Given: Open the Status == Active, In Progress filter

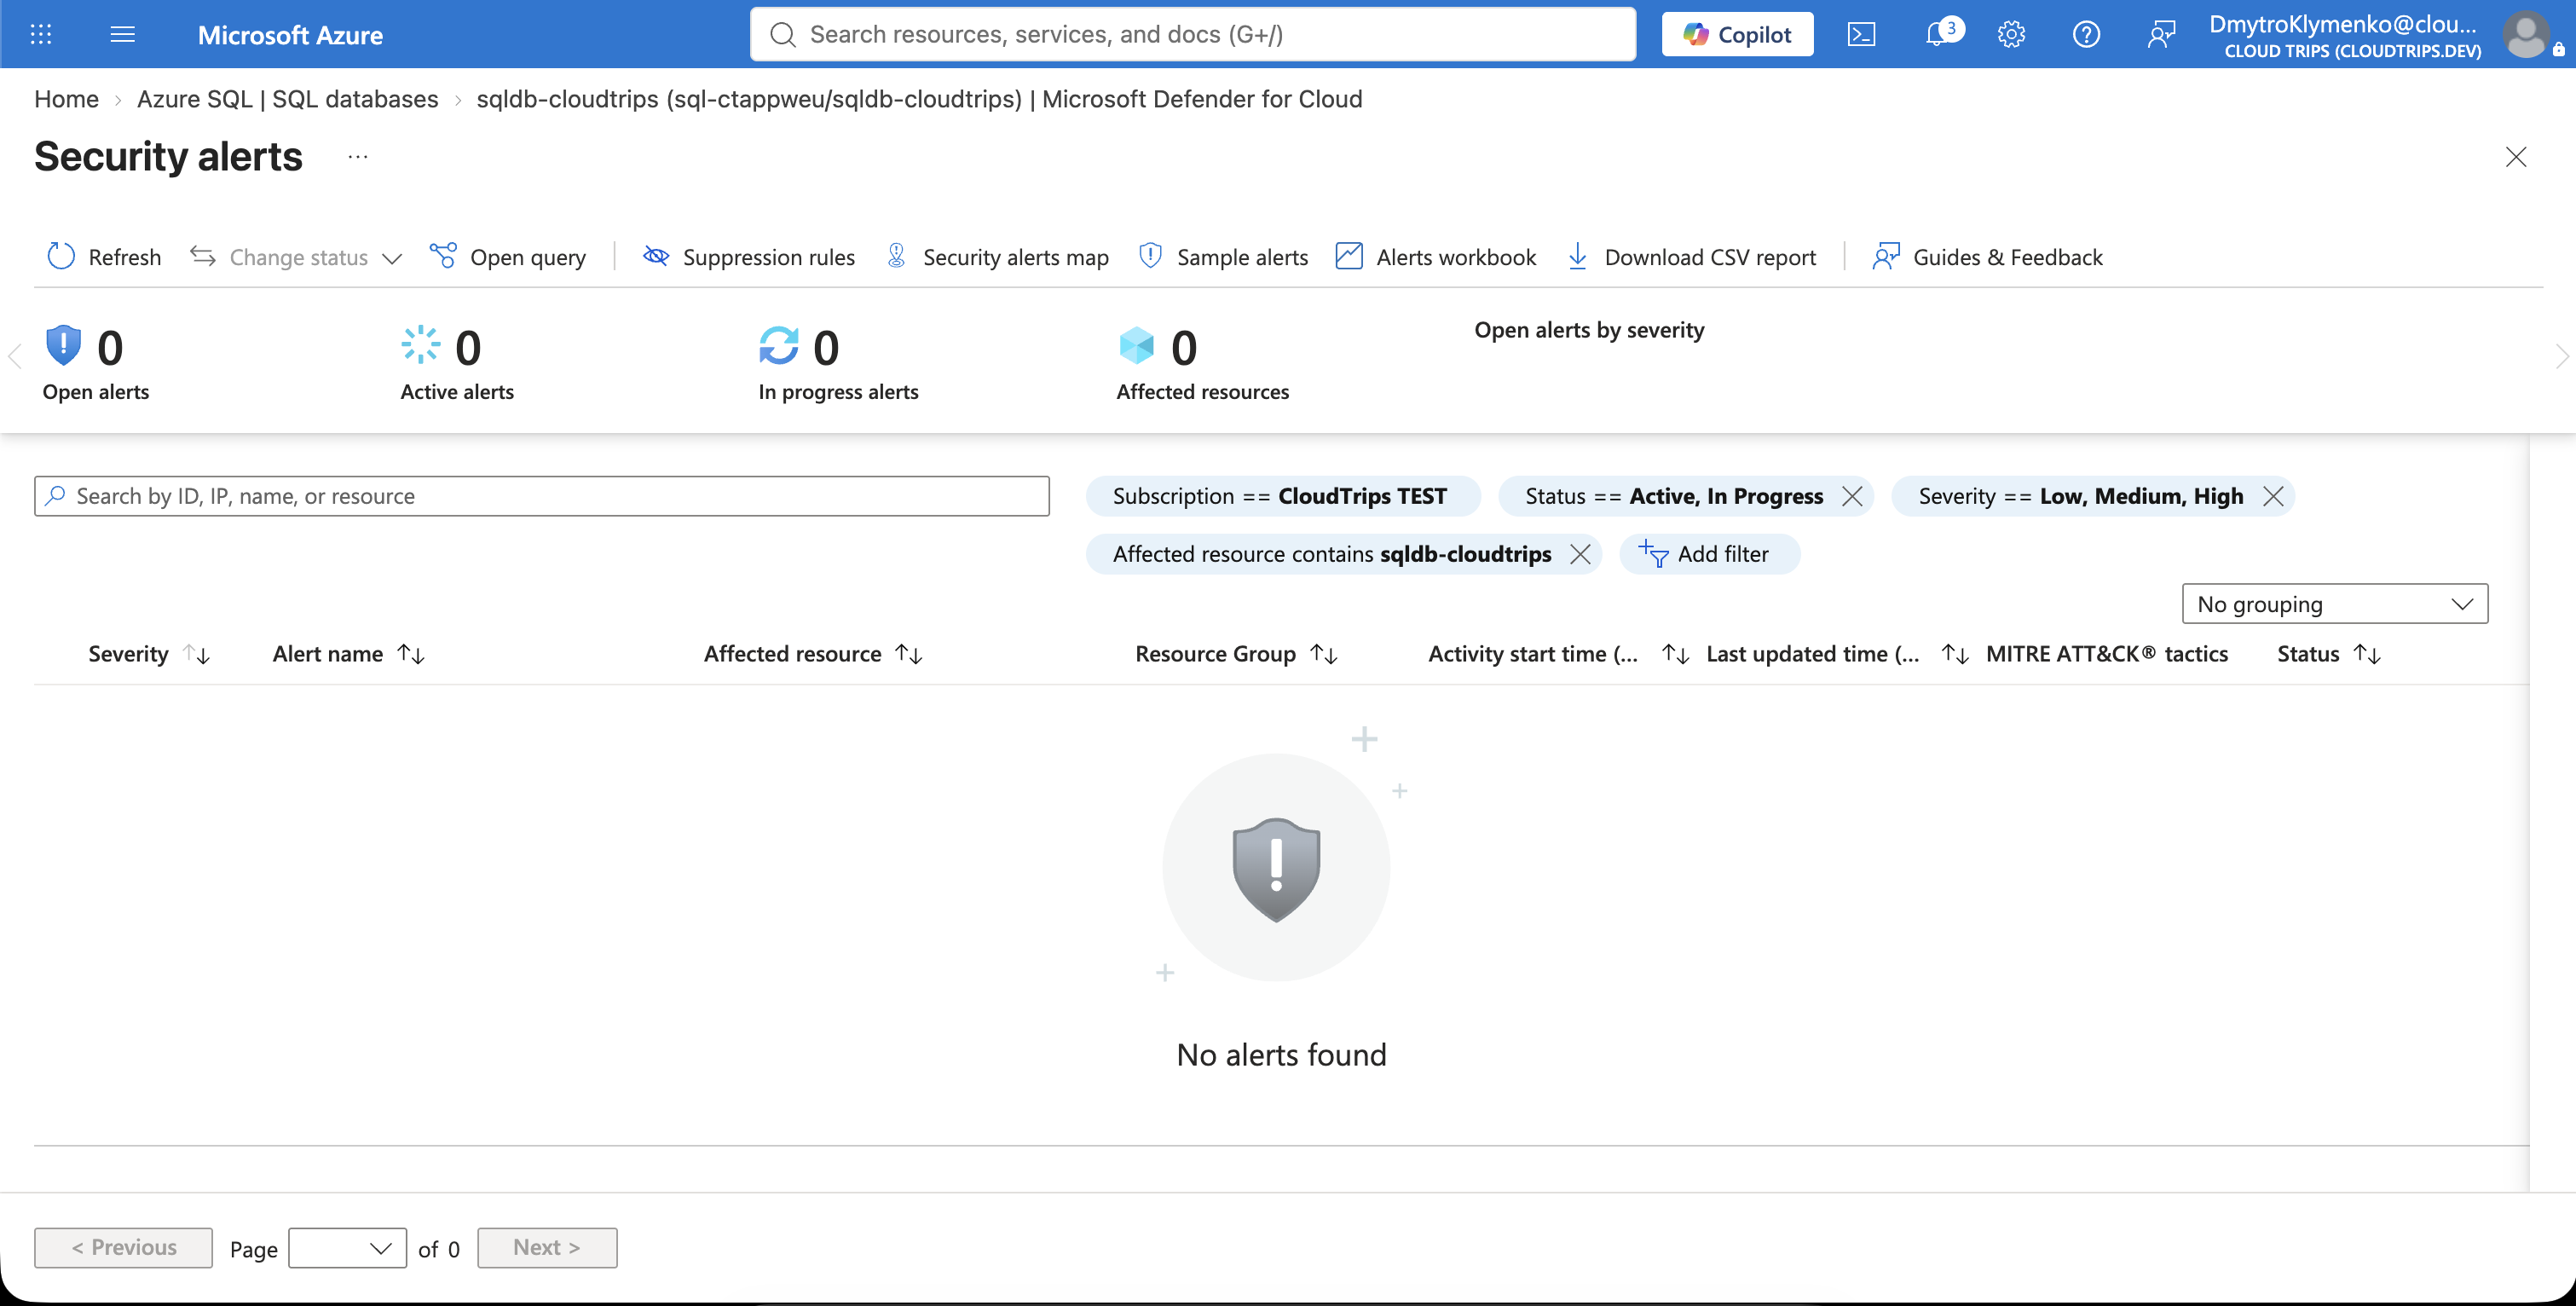Looking at the screenshot, I should [x=1674, y=496].
